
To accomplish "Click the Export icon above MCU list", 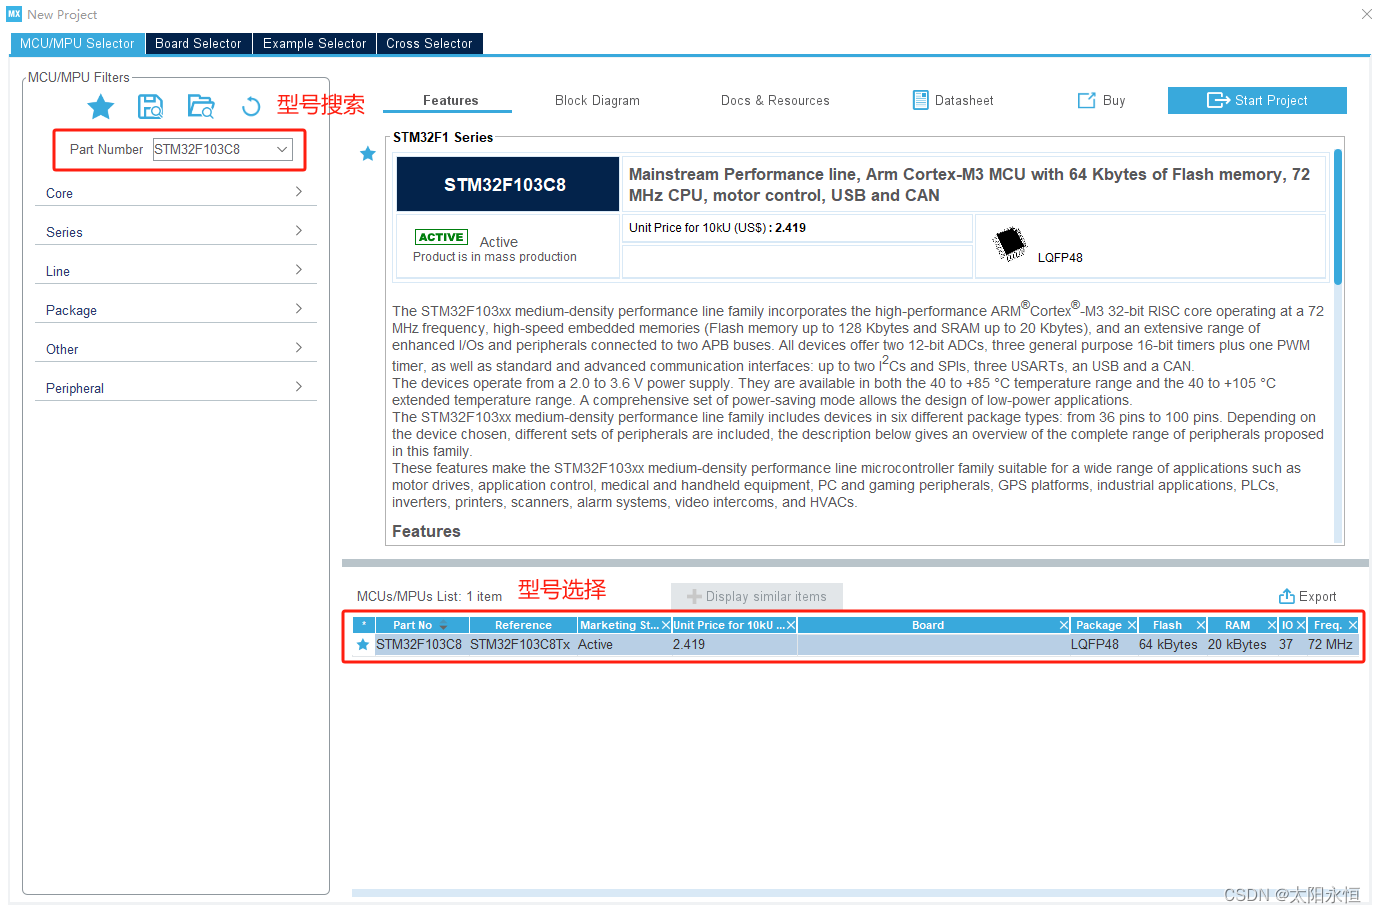I will tap(1287, 596).
